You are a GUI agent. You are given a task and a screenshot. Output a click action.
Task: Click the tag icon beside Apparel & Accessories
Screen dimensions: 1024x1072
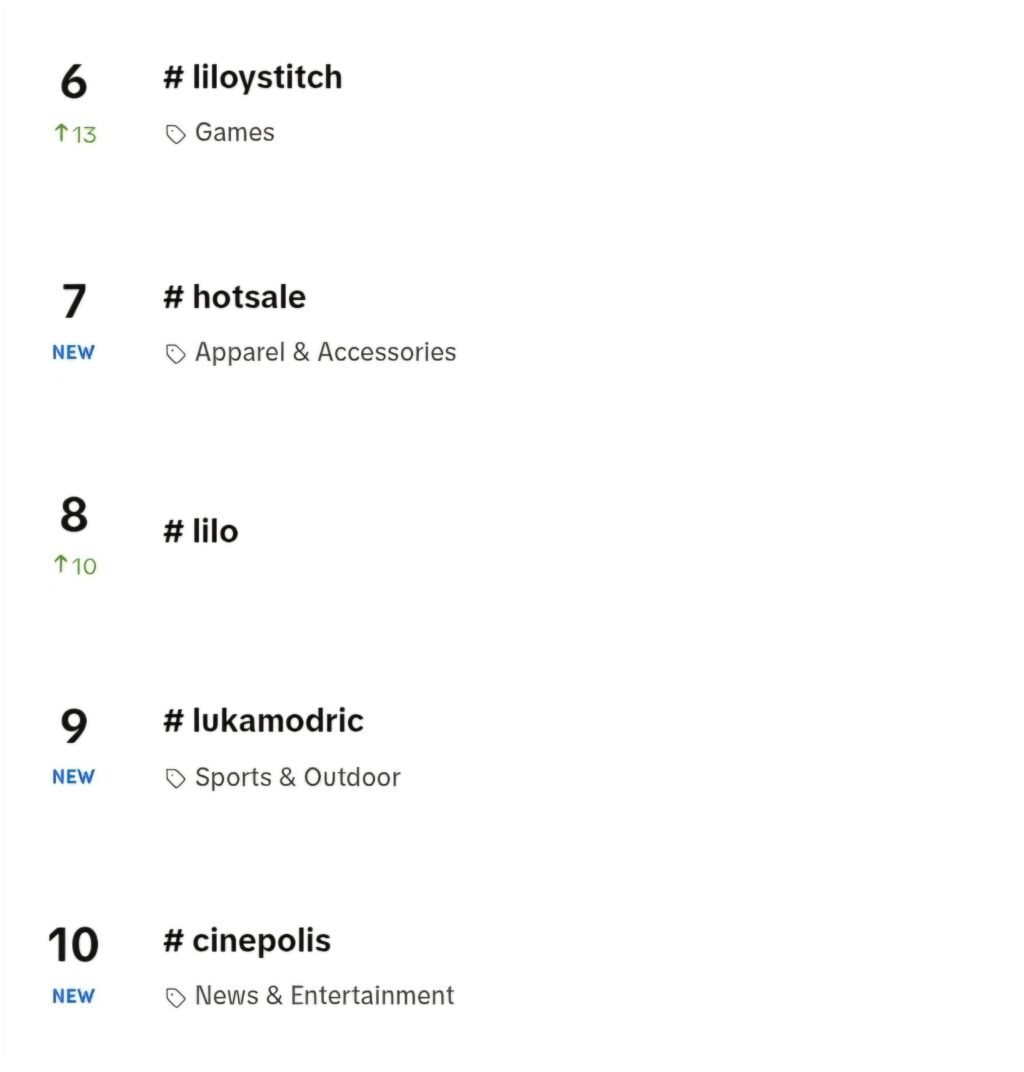[176, 353]
